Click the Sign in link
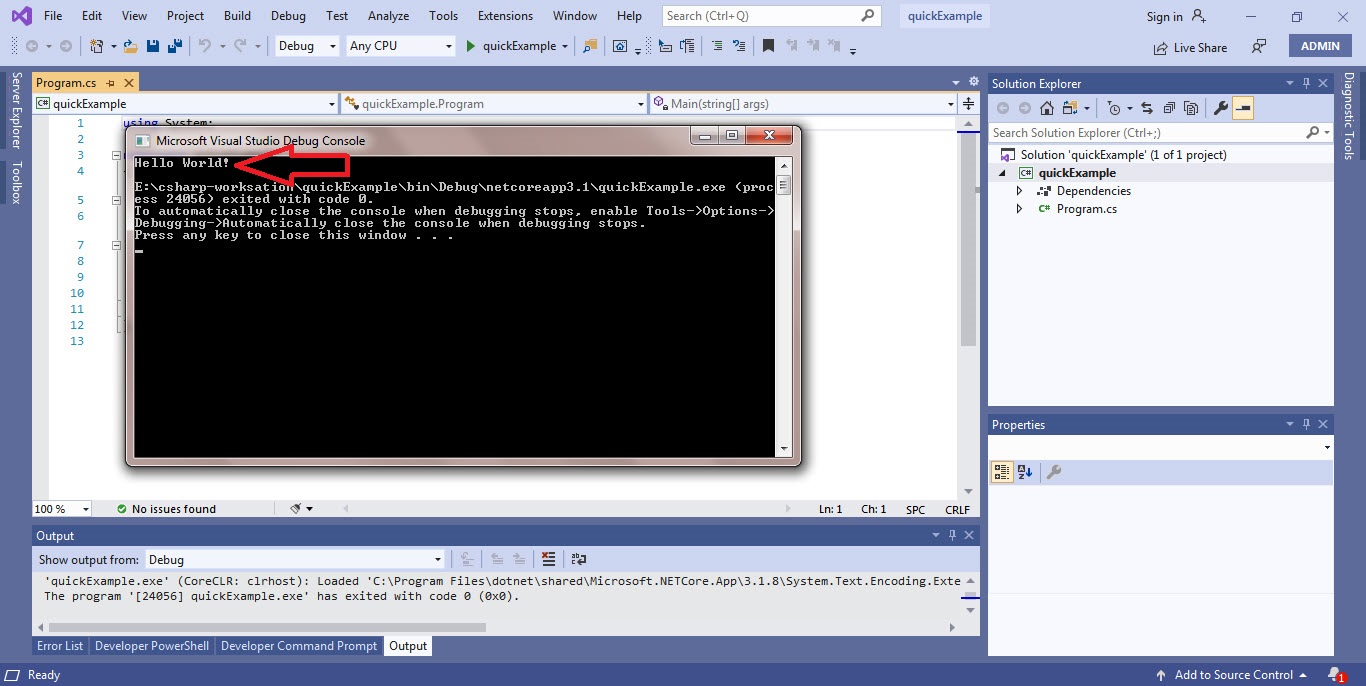The width and height of the screenshot is (1366, 686). (1164, 17)
